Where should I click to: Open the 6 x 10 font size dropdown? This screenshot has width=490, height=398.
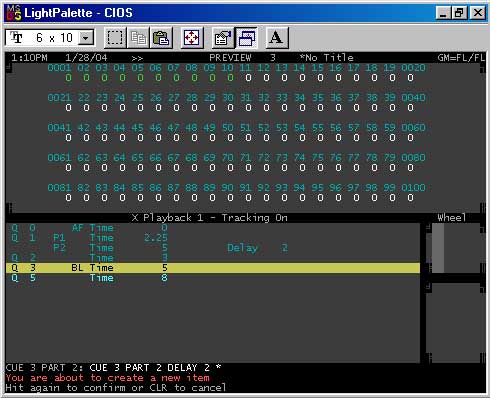pos(50,37)
